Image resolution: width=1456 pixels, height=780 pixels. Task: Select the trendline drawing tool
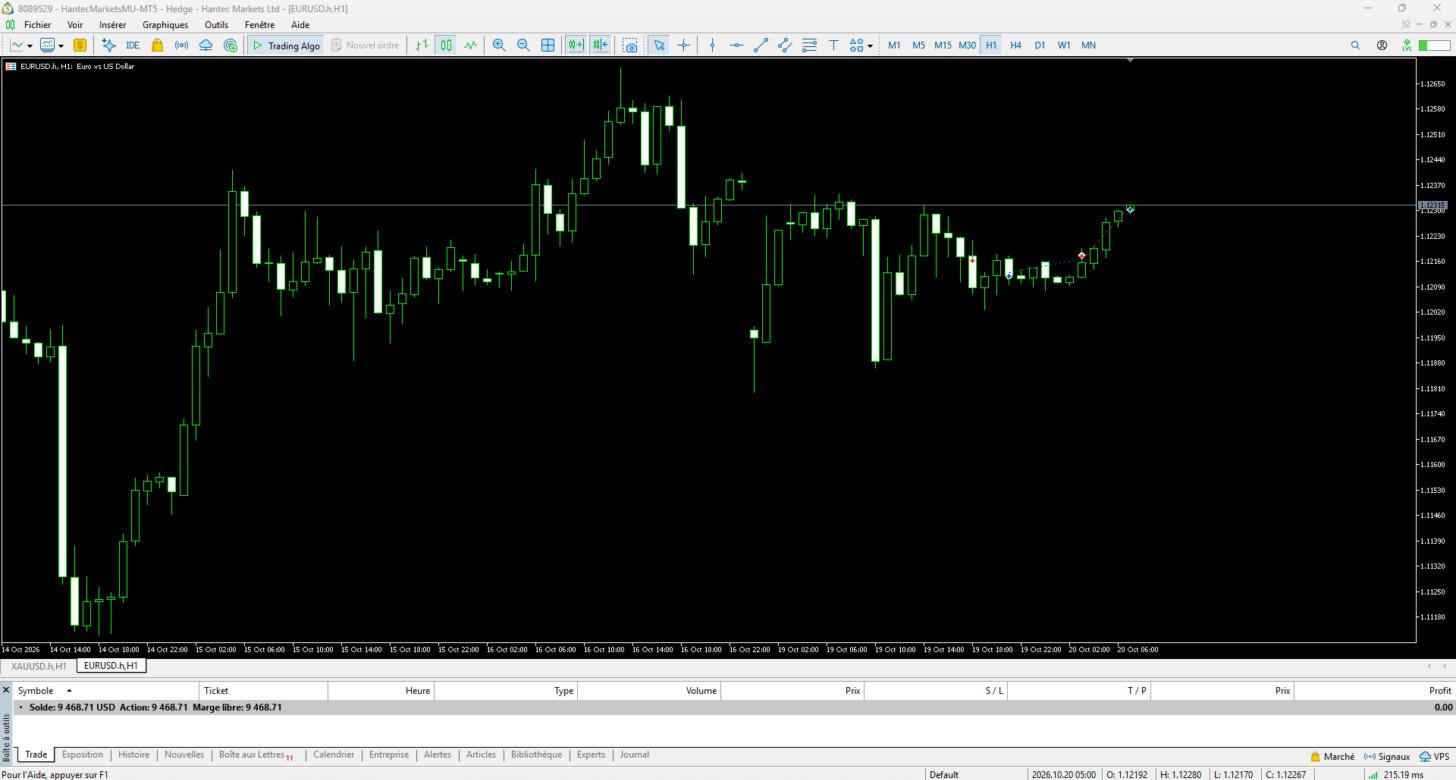pyautogui.click(x=760, y=45)
